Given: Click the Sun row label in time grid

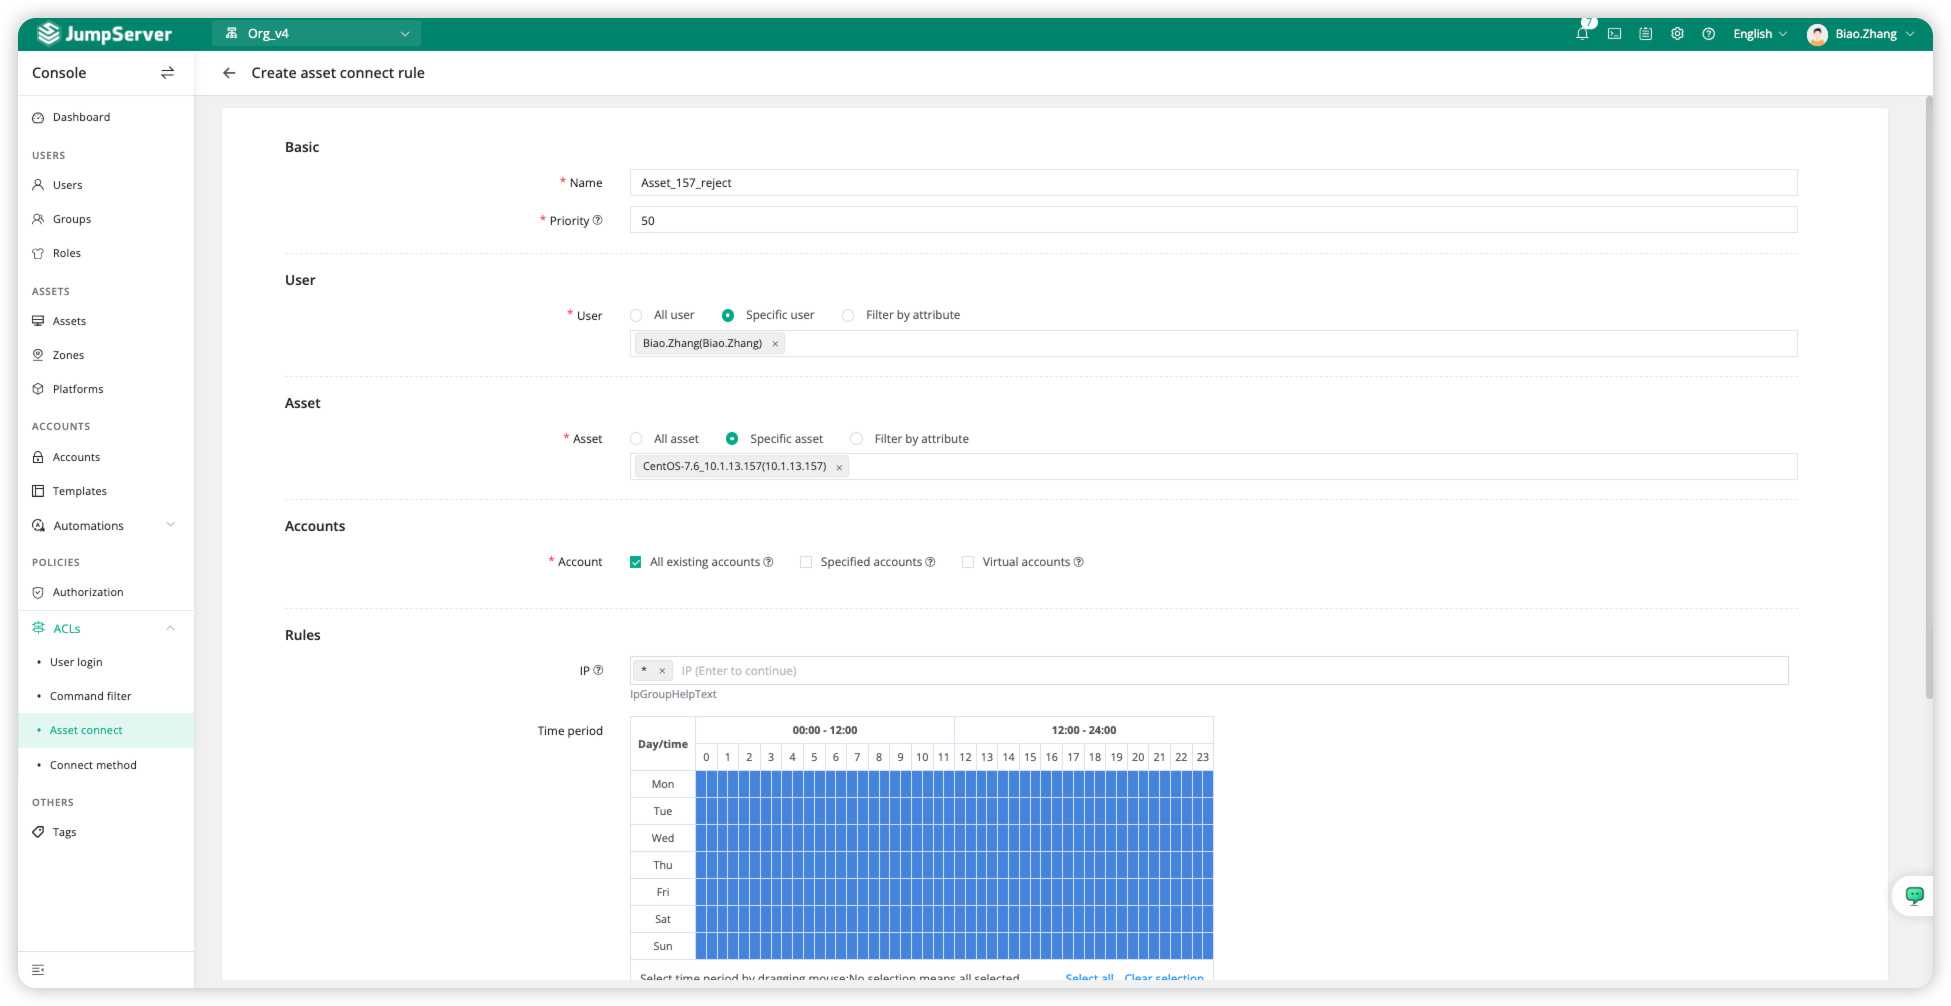Looking at the screenshot, I should coord(663,946).
